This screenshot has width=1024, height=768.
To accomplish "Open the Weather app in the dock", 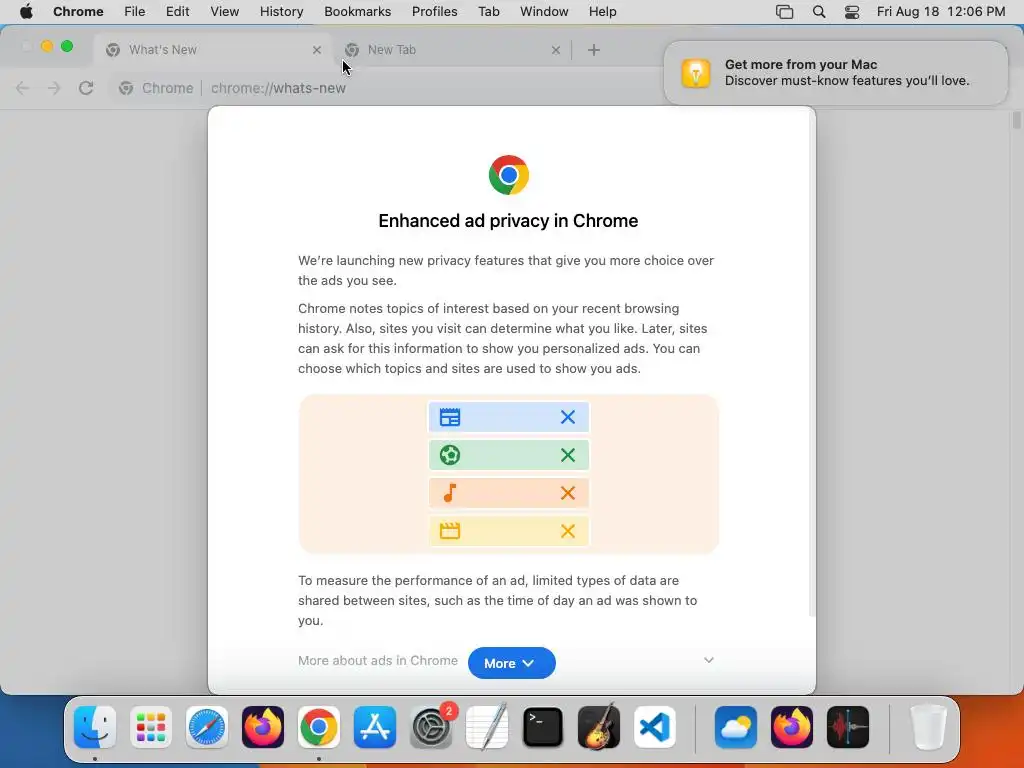I will click(736, 727).
